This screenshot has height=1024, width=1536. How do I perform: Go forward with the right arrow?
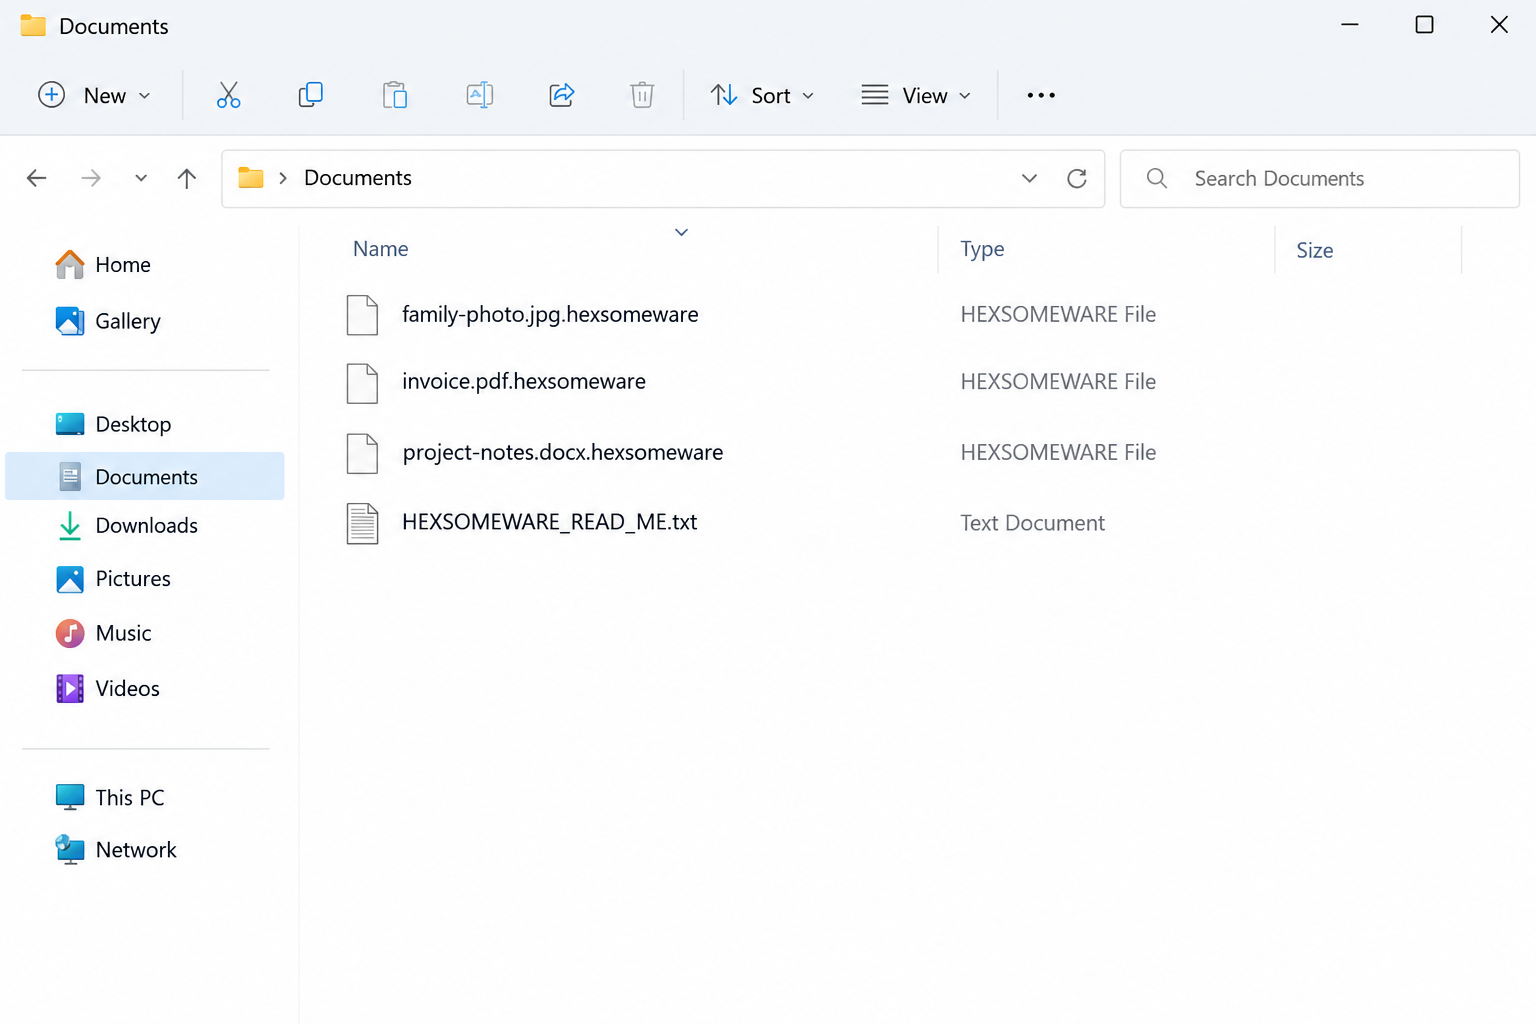coord(91,178)
